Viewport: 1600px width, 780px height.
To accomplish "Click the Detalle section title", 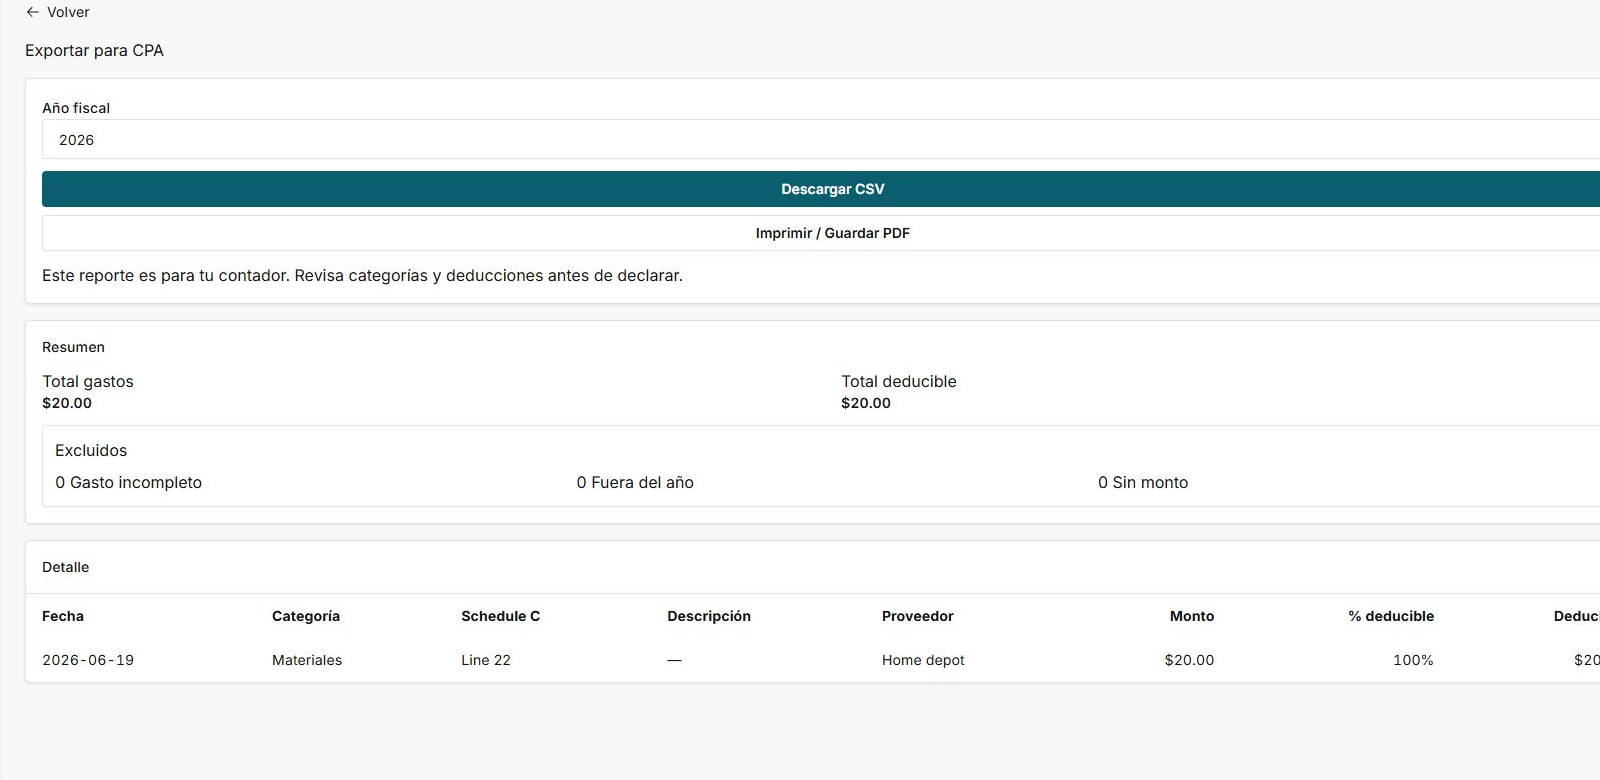I will (65, 567).
